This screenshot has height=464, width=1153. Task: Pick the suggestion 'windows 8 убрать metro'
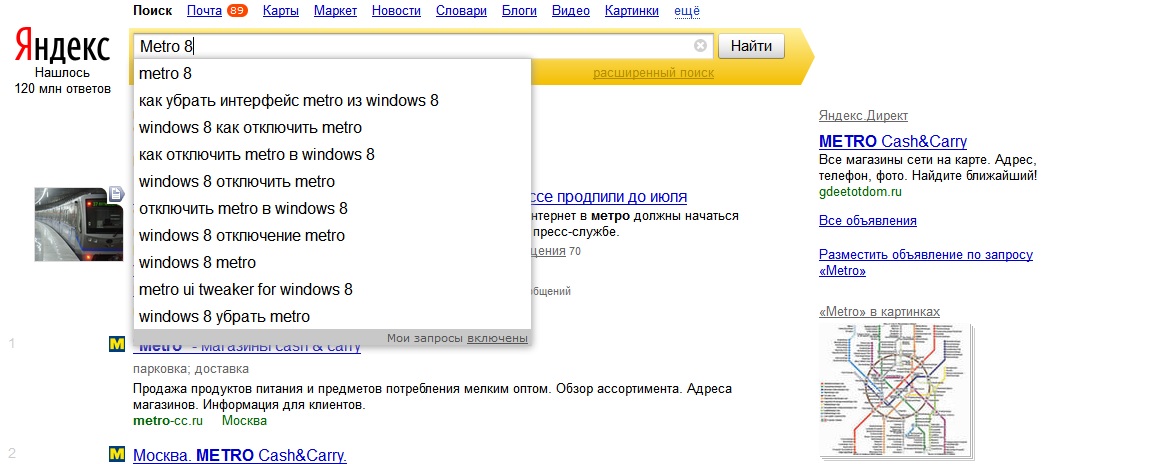tap(224, 316)
